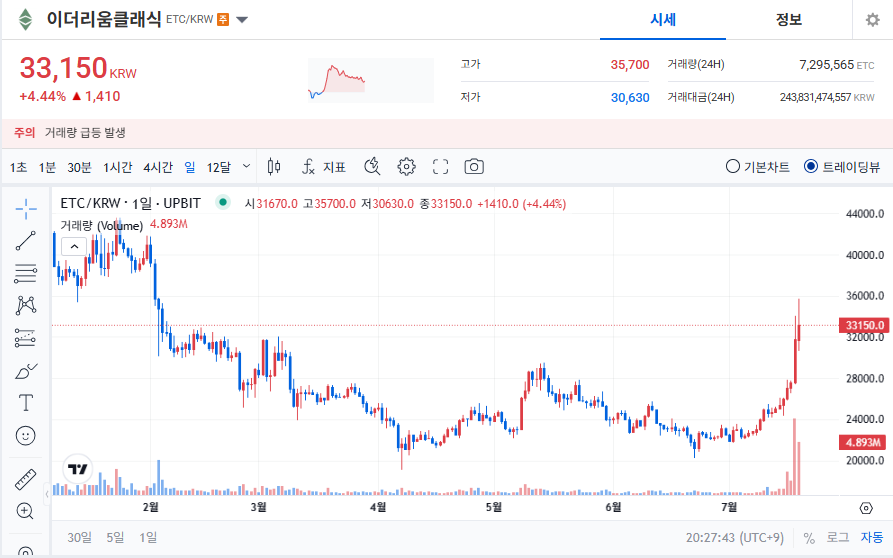Open page settings gear top right

pos(872,20)
